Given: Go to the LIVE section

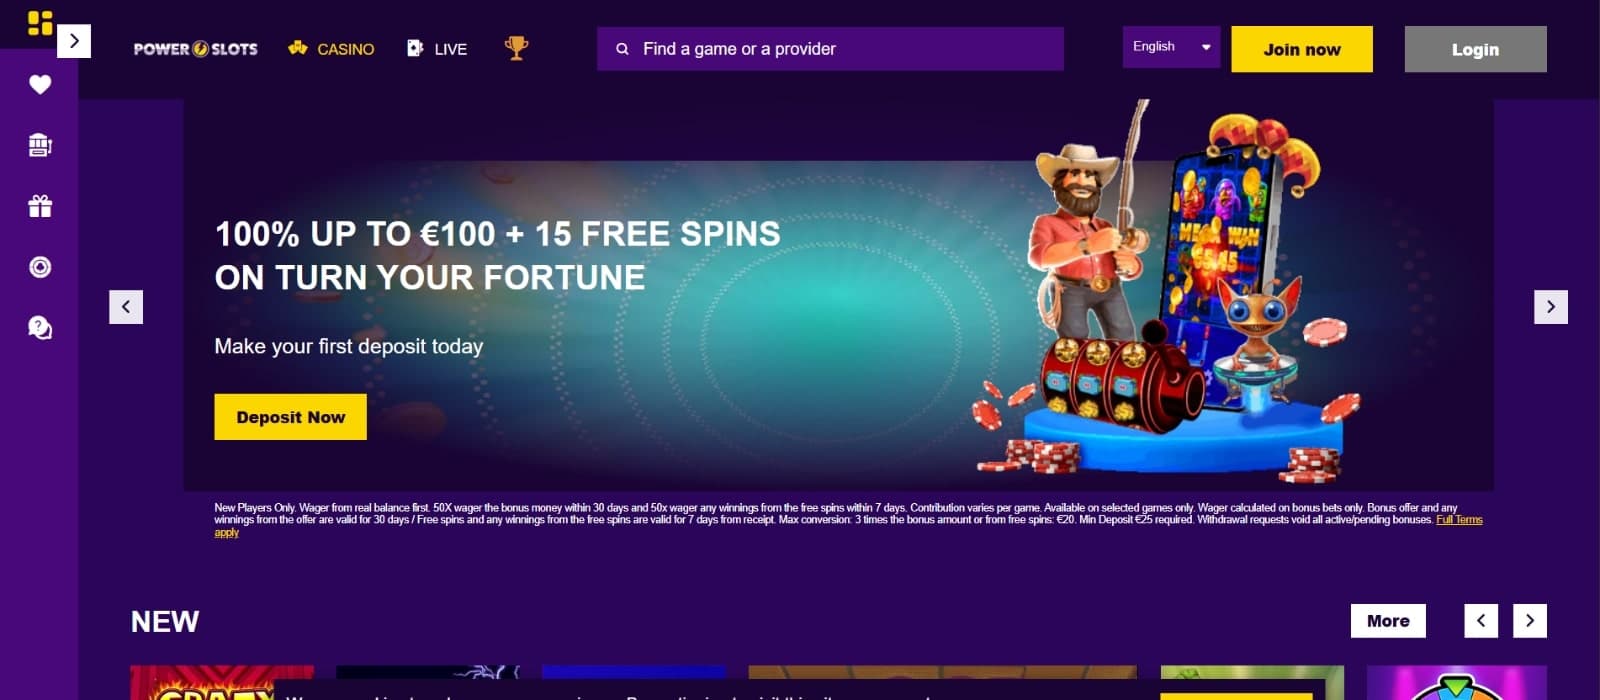Looking at the screenshot, I should (x=437, y=49).
